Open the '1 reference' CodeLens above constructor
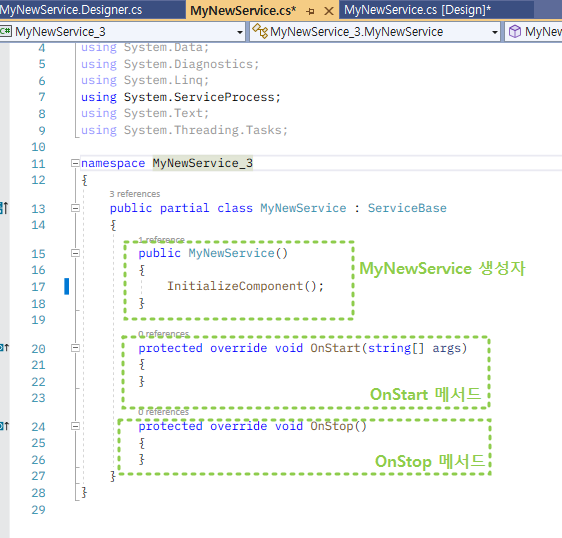 (x=162, y=239)
